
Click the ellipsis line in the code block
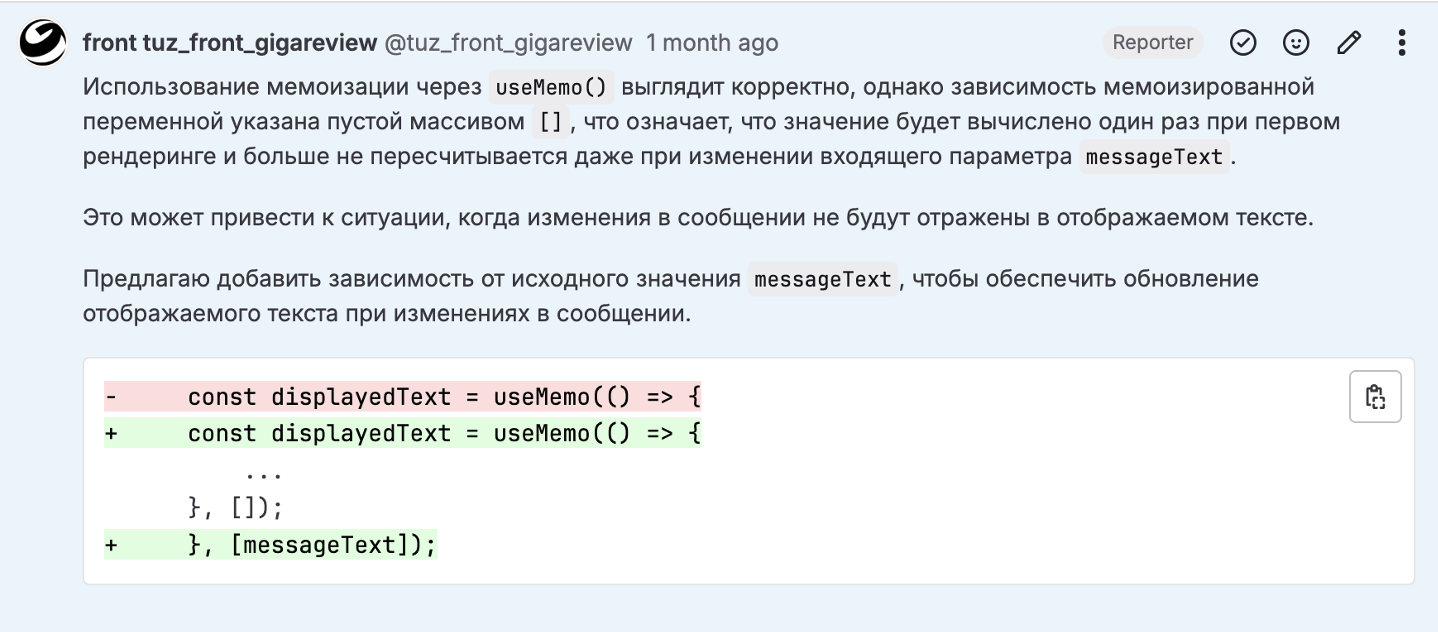point(263,471)
